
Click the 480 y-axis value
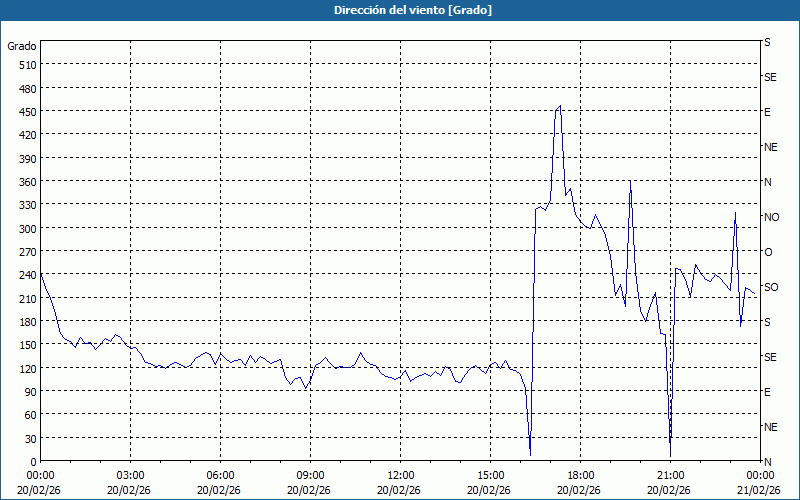coord(28,89)
